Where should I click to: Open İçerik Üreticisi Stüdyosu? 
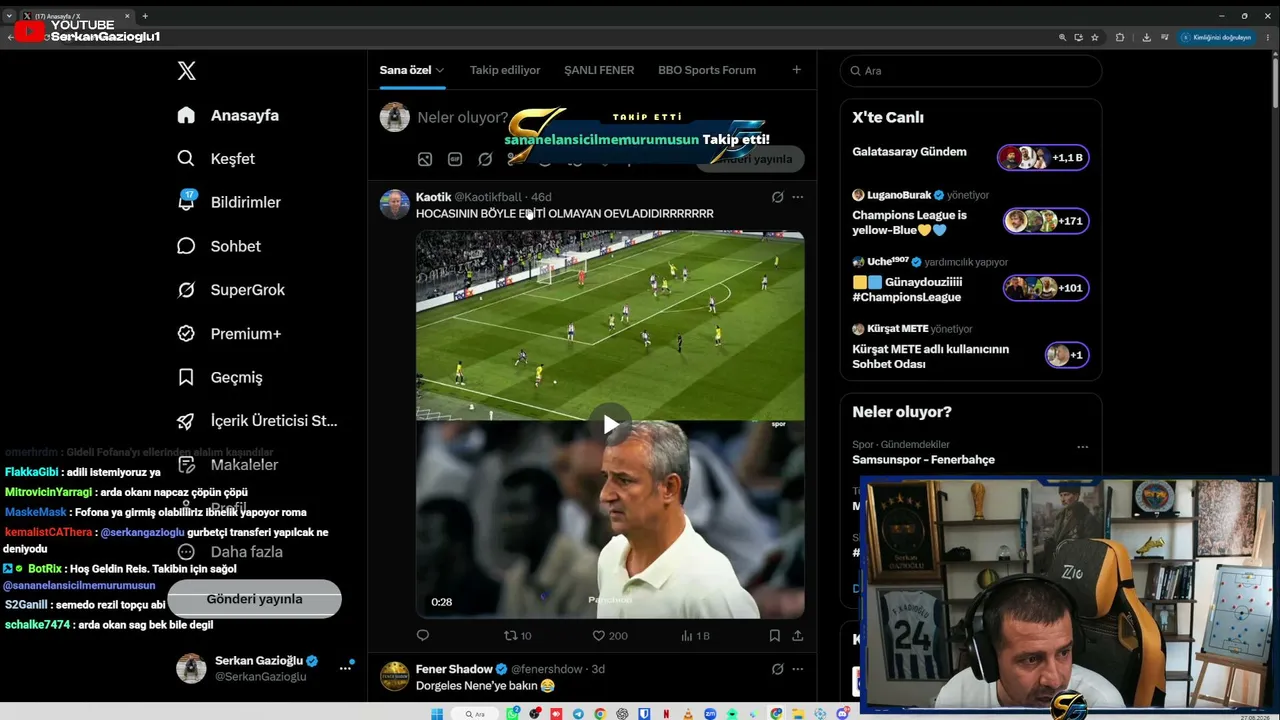(257, 421)
